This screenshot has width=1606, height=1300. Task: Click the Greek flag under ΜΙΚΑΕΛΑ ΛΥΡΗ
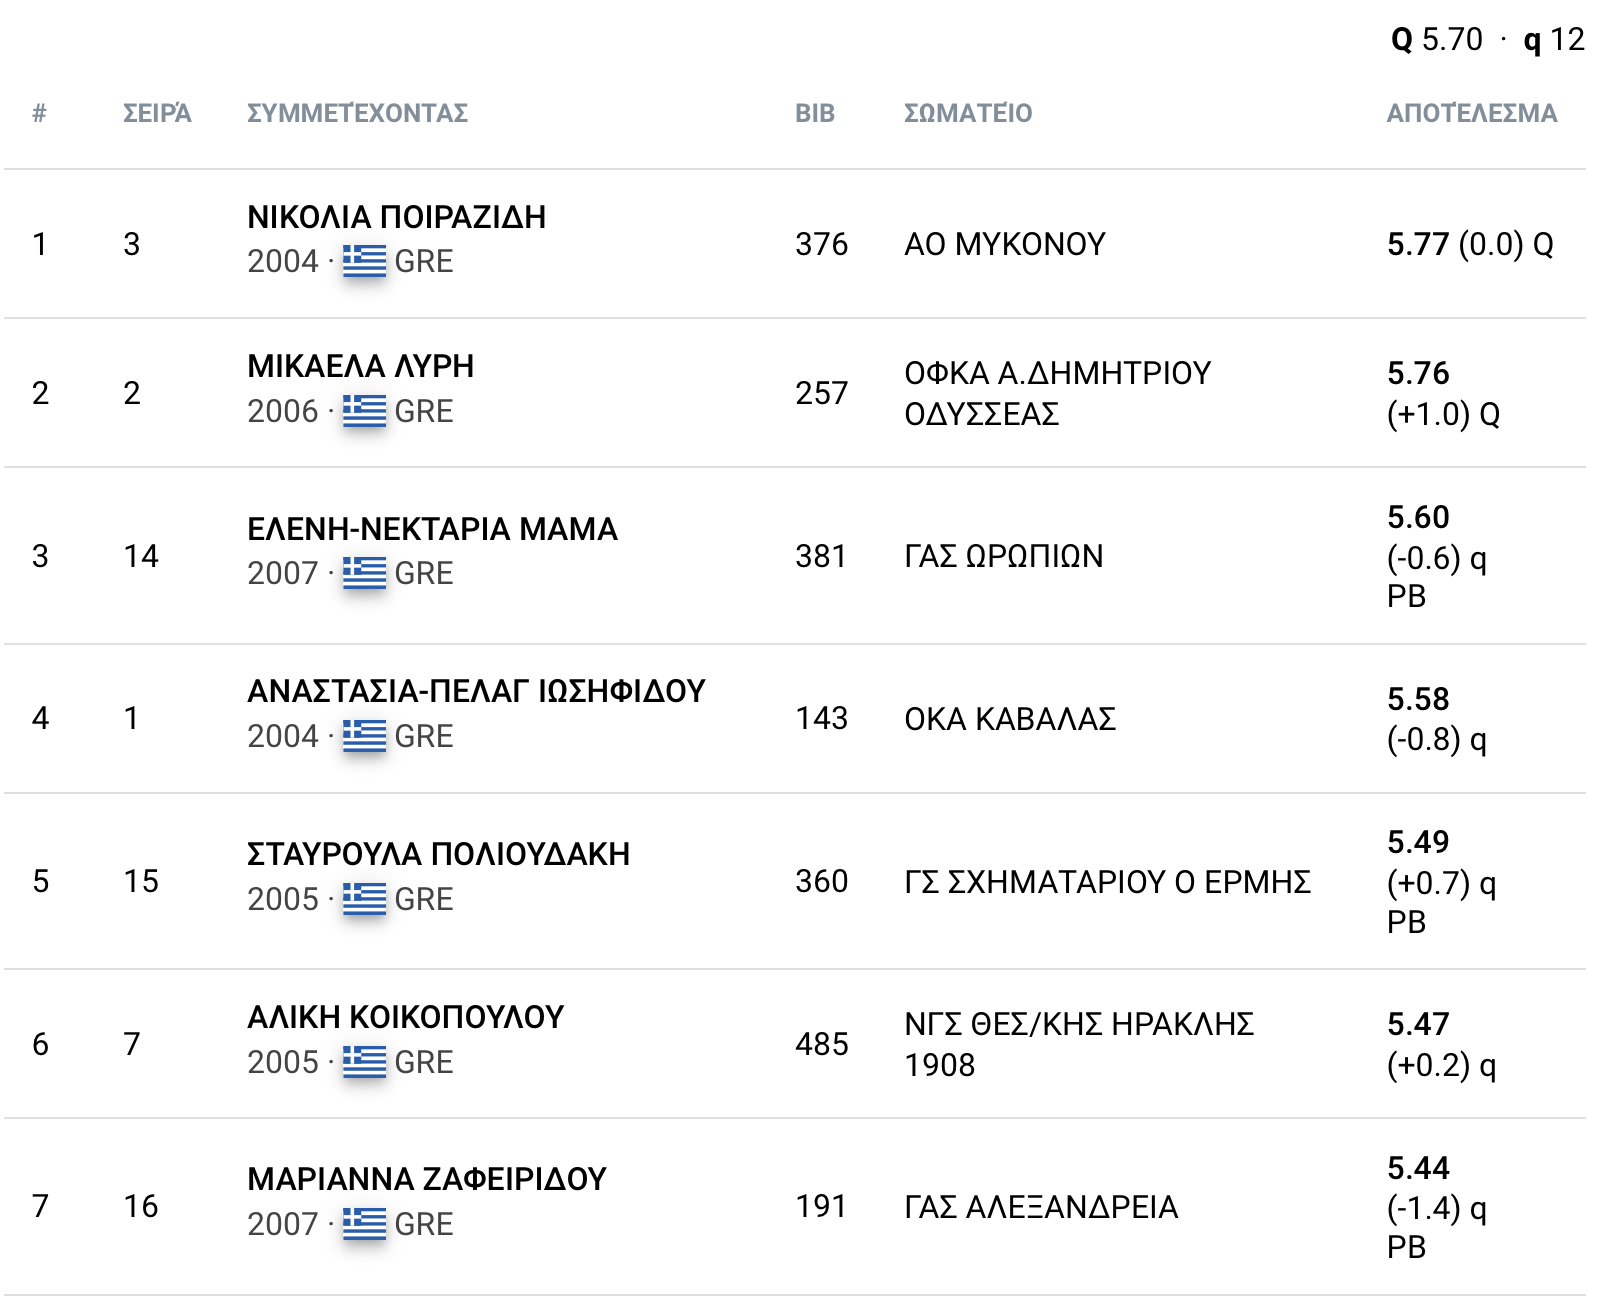364,410
